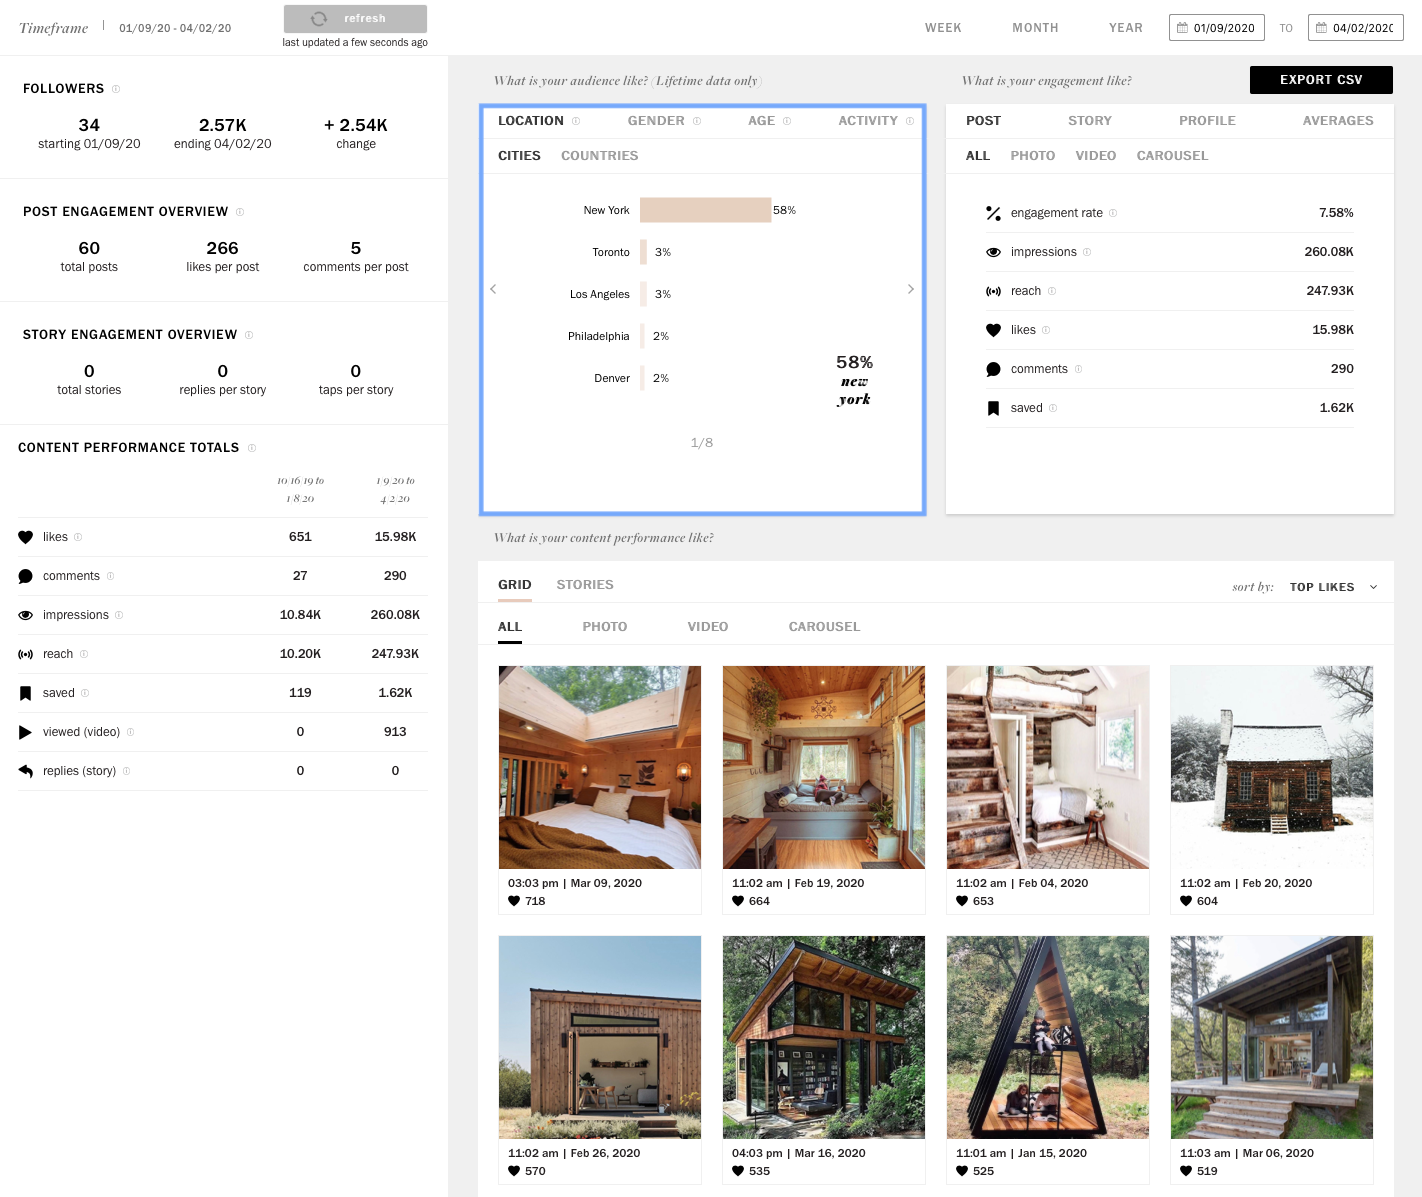The image size is (1422, 1197).
Task: Click info icon beside Story Engagement Overview
Action: [249, 335]
